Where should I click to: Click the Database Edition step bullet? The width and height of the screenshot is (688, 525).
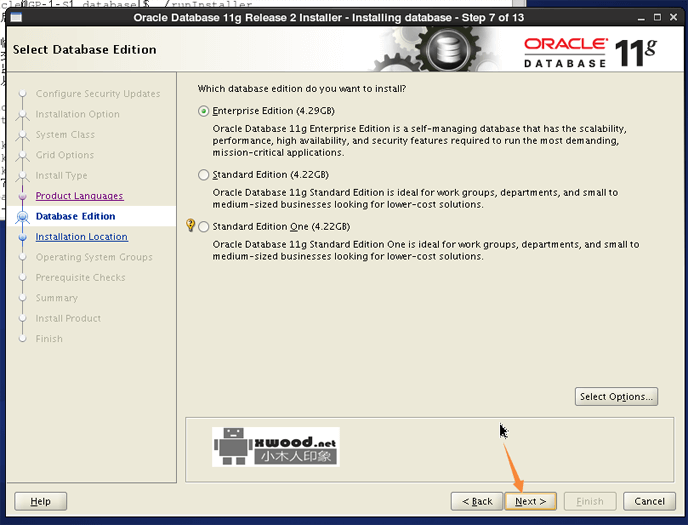(x=22, y=216)
